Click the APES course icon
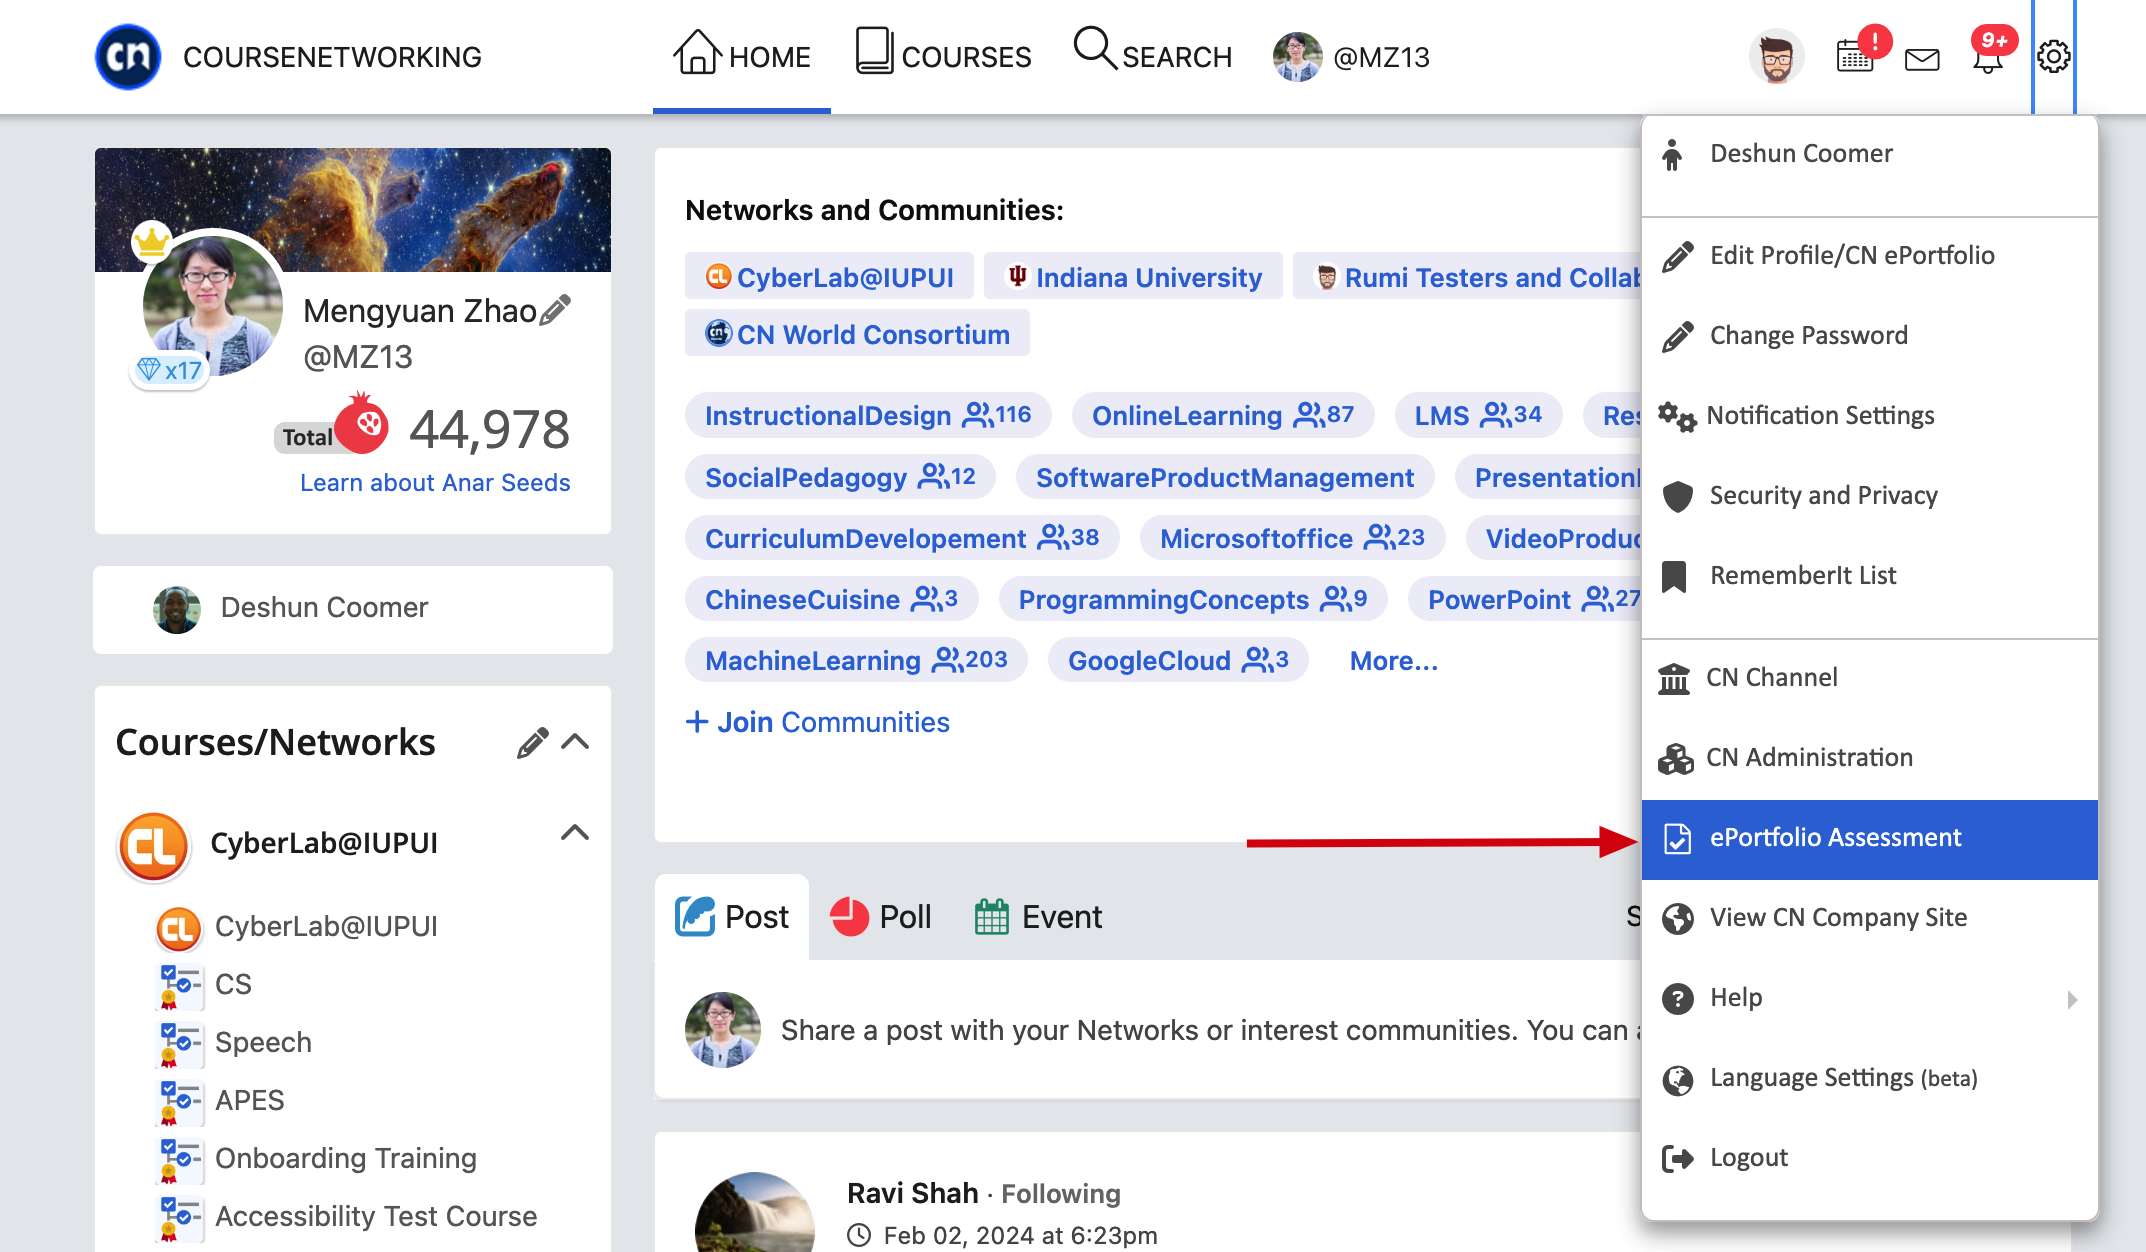 click(x=181, y=1101)
